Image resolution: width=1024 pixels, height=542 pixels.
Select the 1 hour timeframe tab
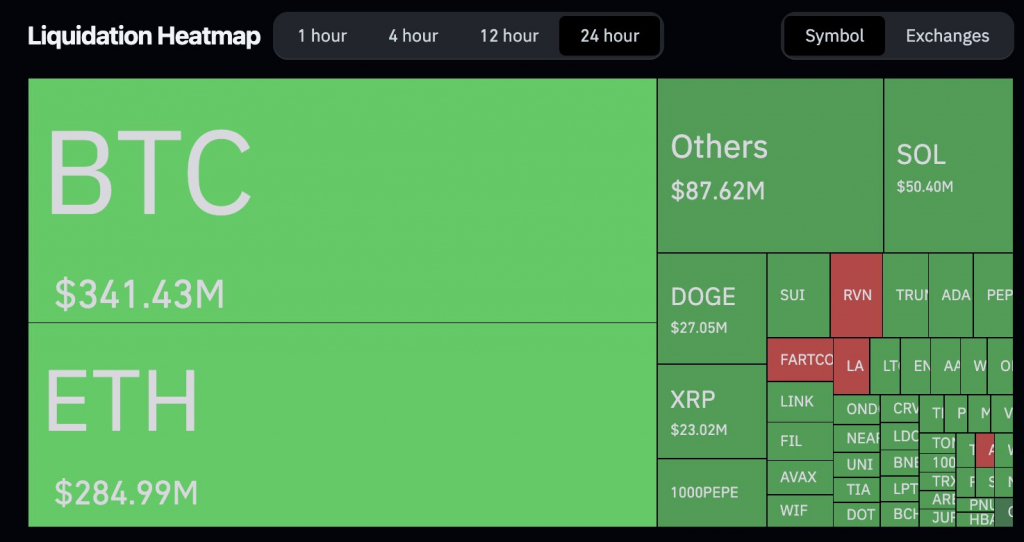point(322,36)
